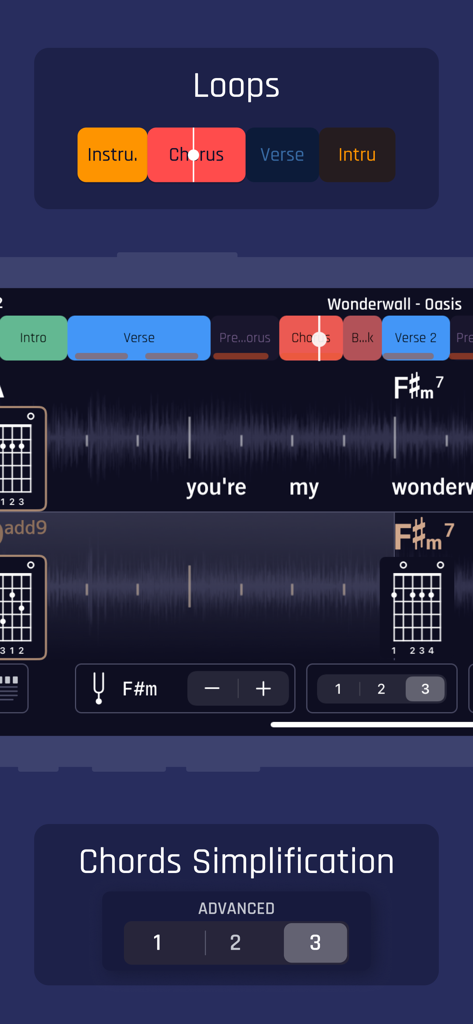This screenshot has height=1024, width=473.
Task: Lower the key with the minus button
Action: [212, 688]
